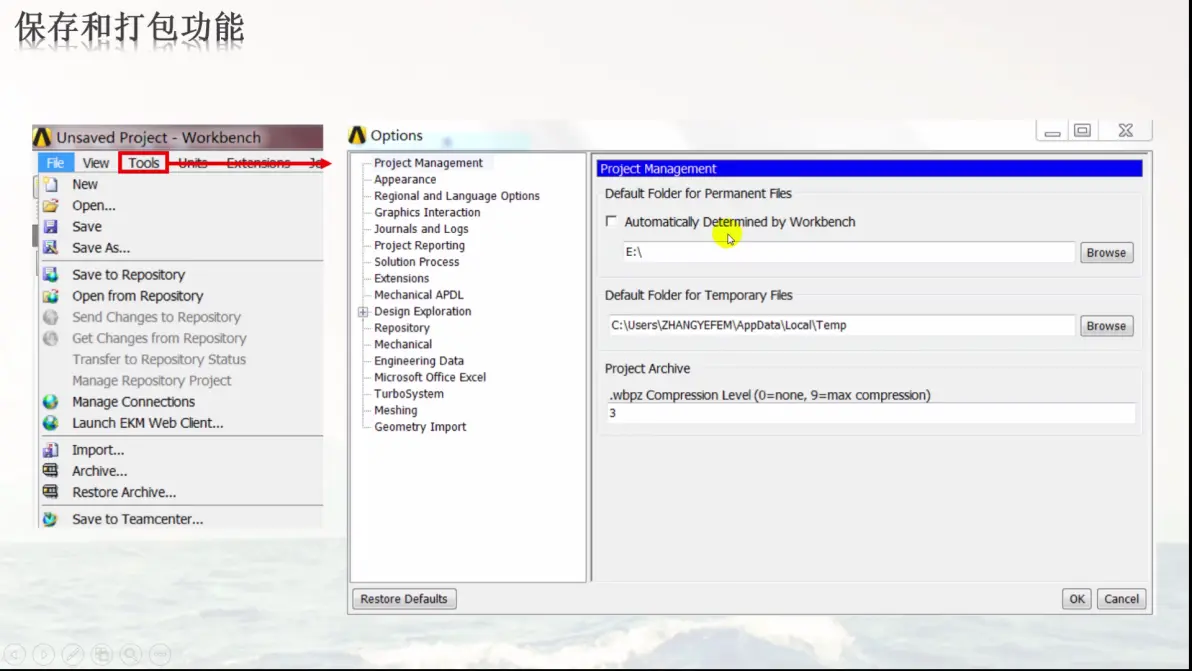This screenshot has height=671, width=1192.
Task: Select Meshing in options tree
Action: coord(395,410)
